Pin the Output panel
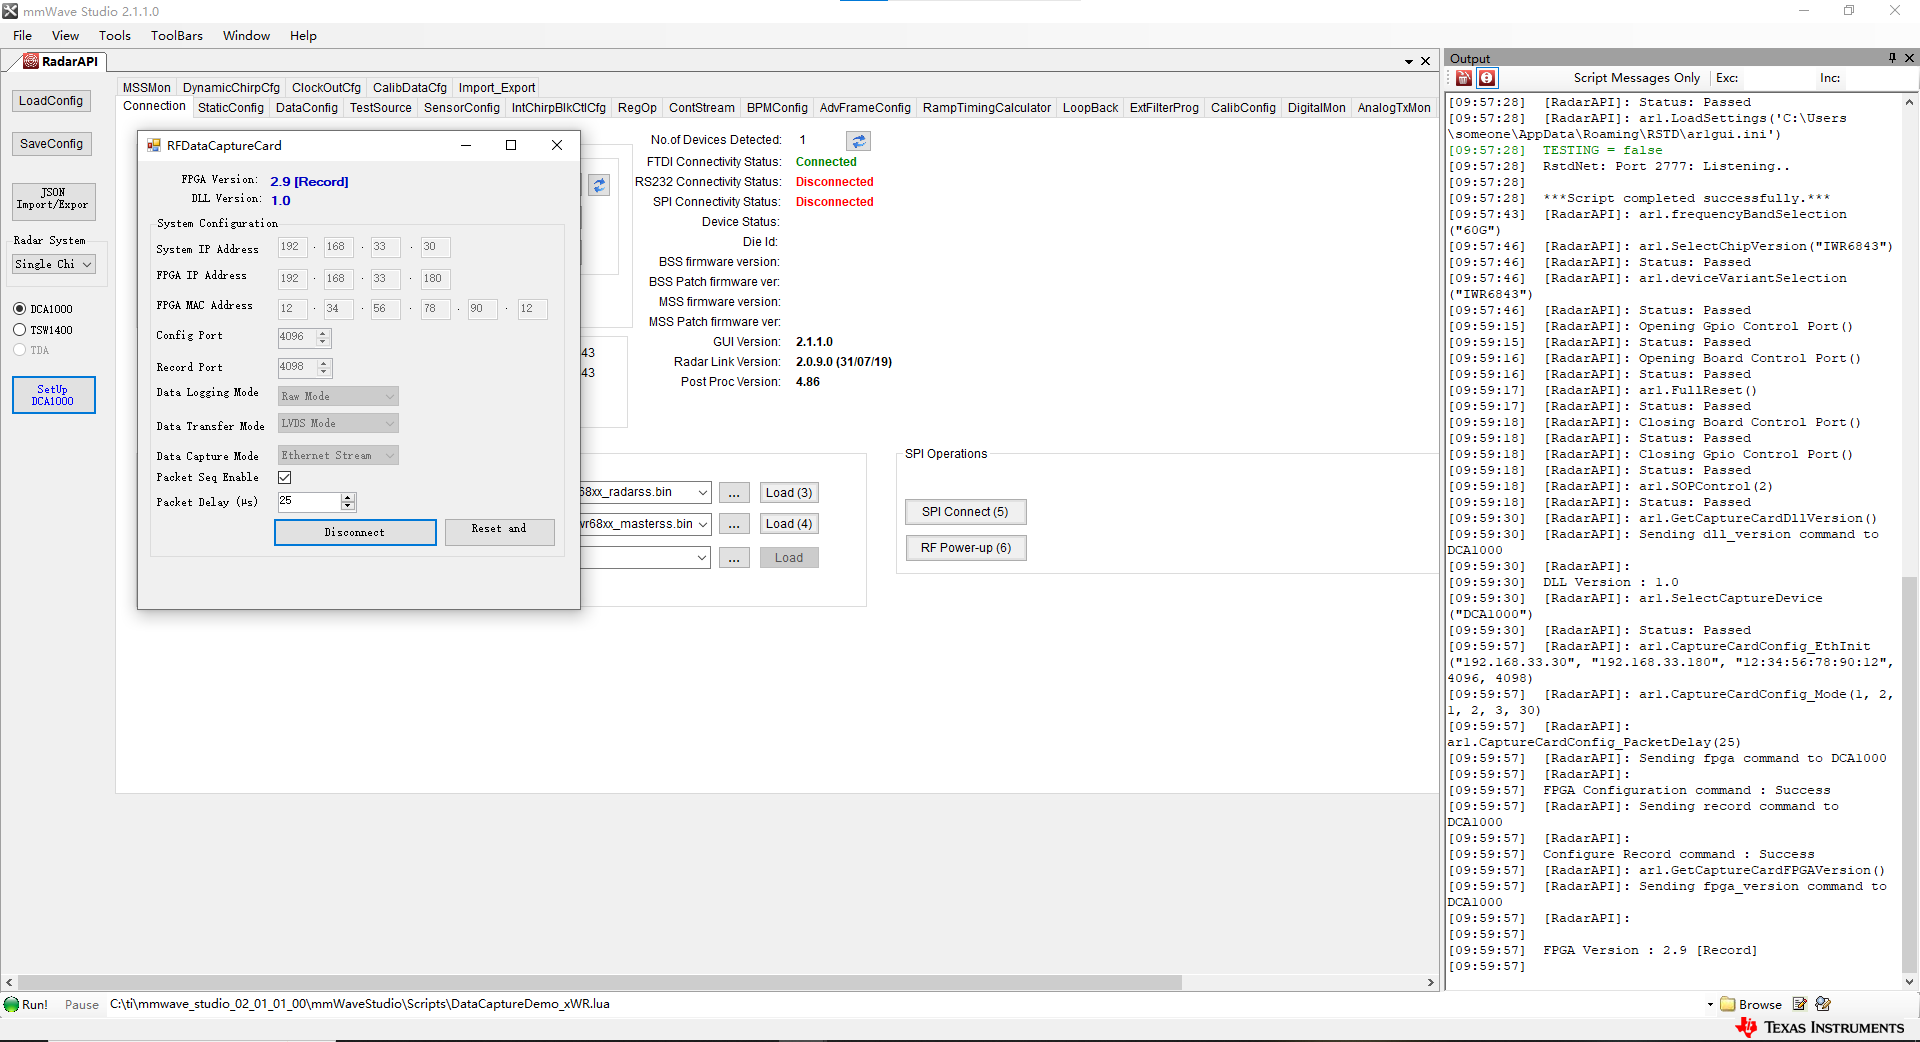1920x1042 pixels. (x=1892, y=58)
